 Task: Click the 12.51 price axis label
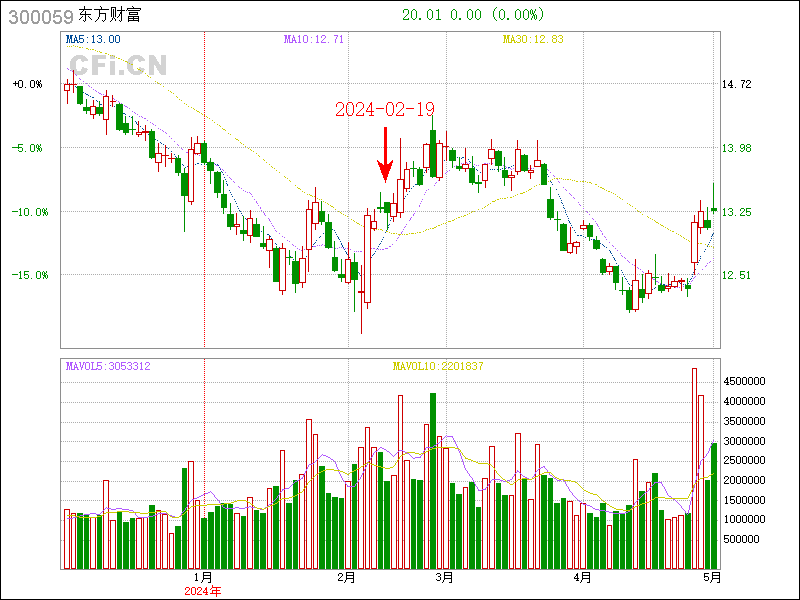pyautogui.click(x=736, y=275)
